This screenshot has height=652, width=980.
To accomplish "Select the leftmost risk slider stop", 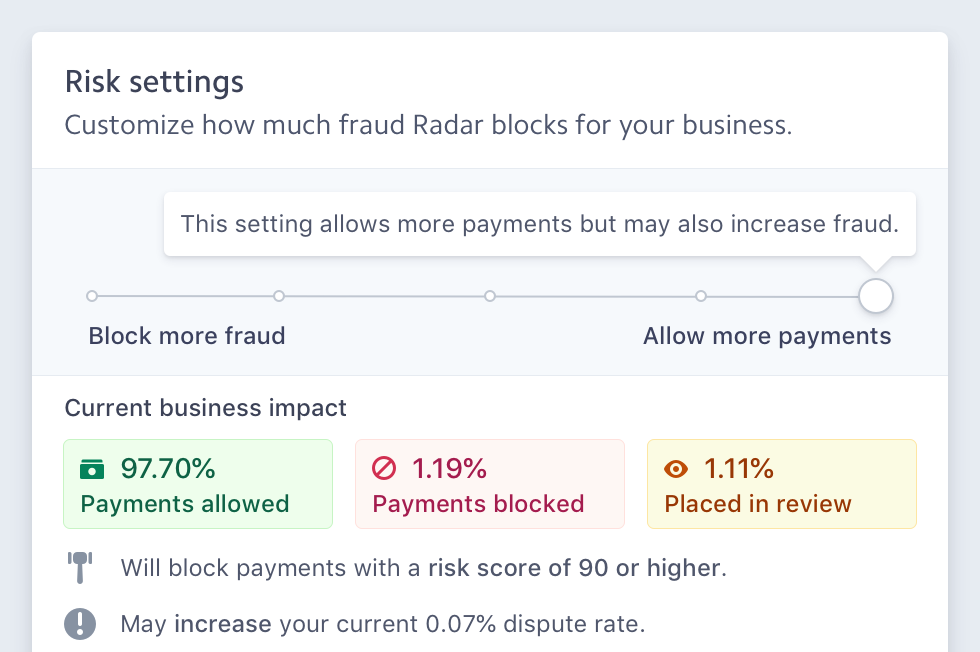I will pos(92,296).
